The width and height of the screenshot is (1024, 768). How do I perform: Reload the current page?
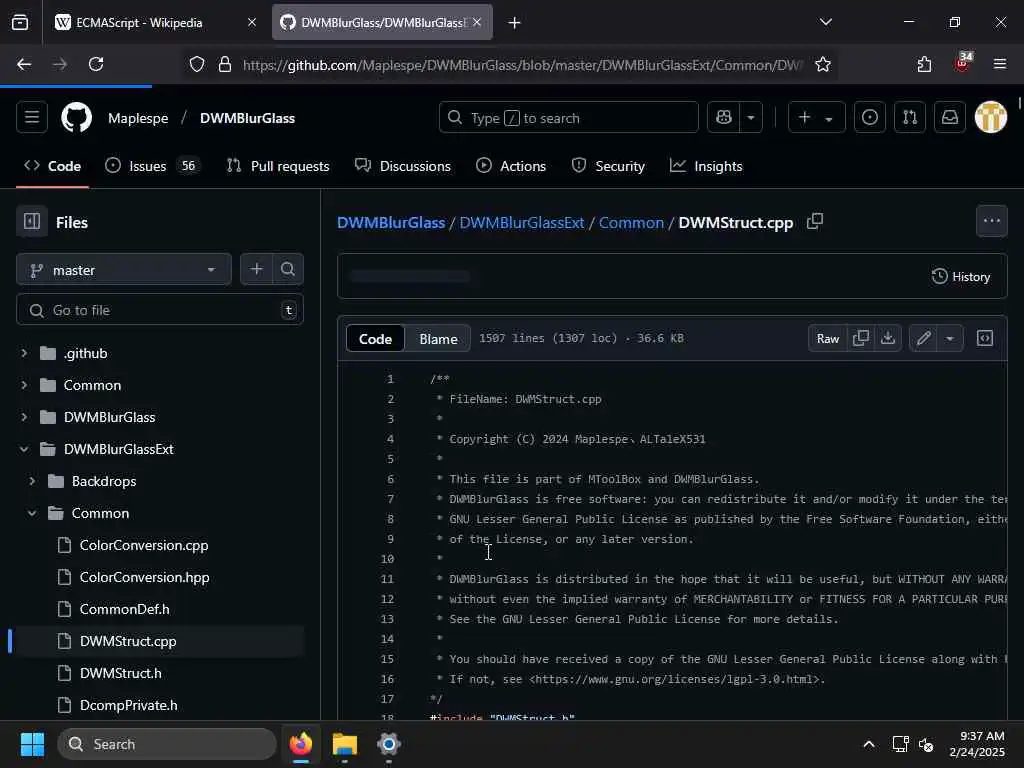coord(96,64)
